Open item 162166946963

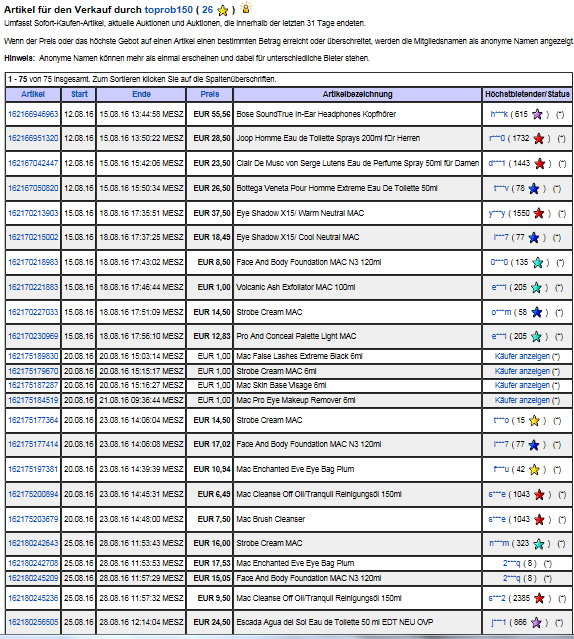coord(33,114)
